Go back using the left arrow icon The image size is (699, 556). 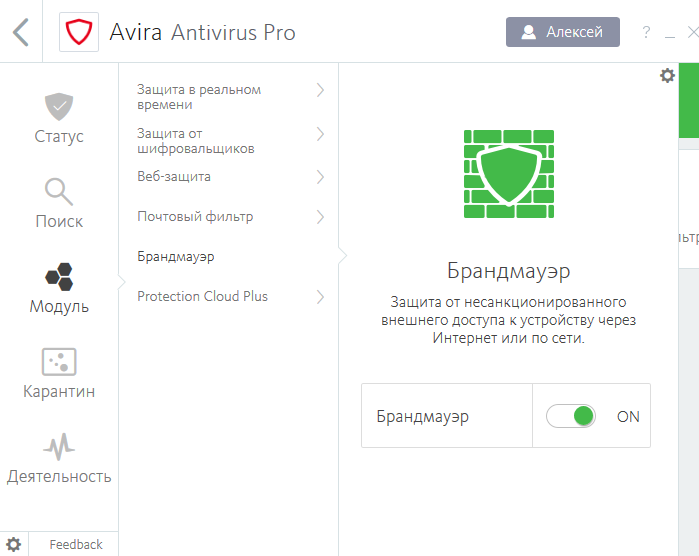[x=21, y=32]
